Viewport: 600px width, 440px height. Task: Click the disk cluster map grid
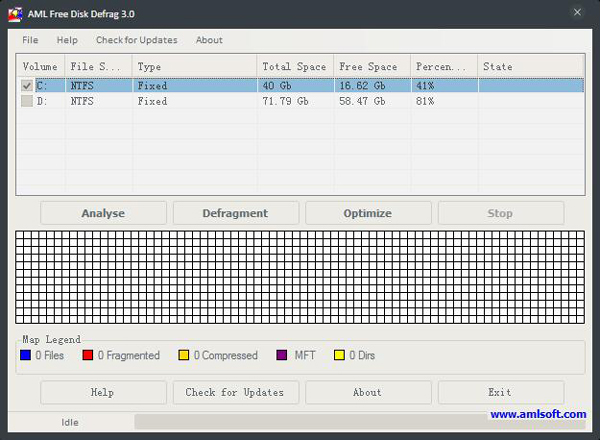click(300, 277)
